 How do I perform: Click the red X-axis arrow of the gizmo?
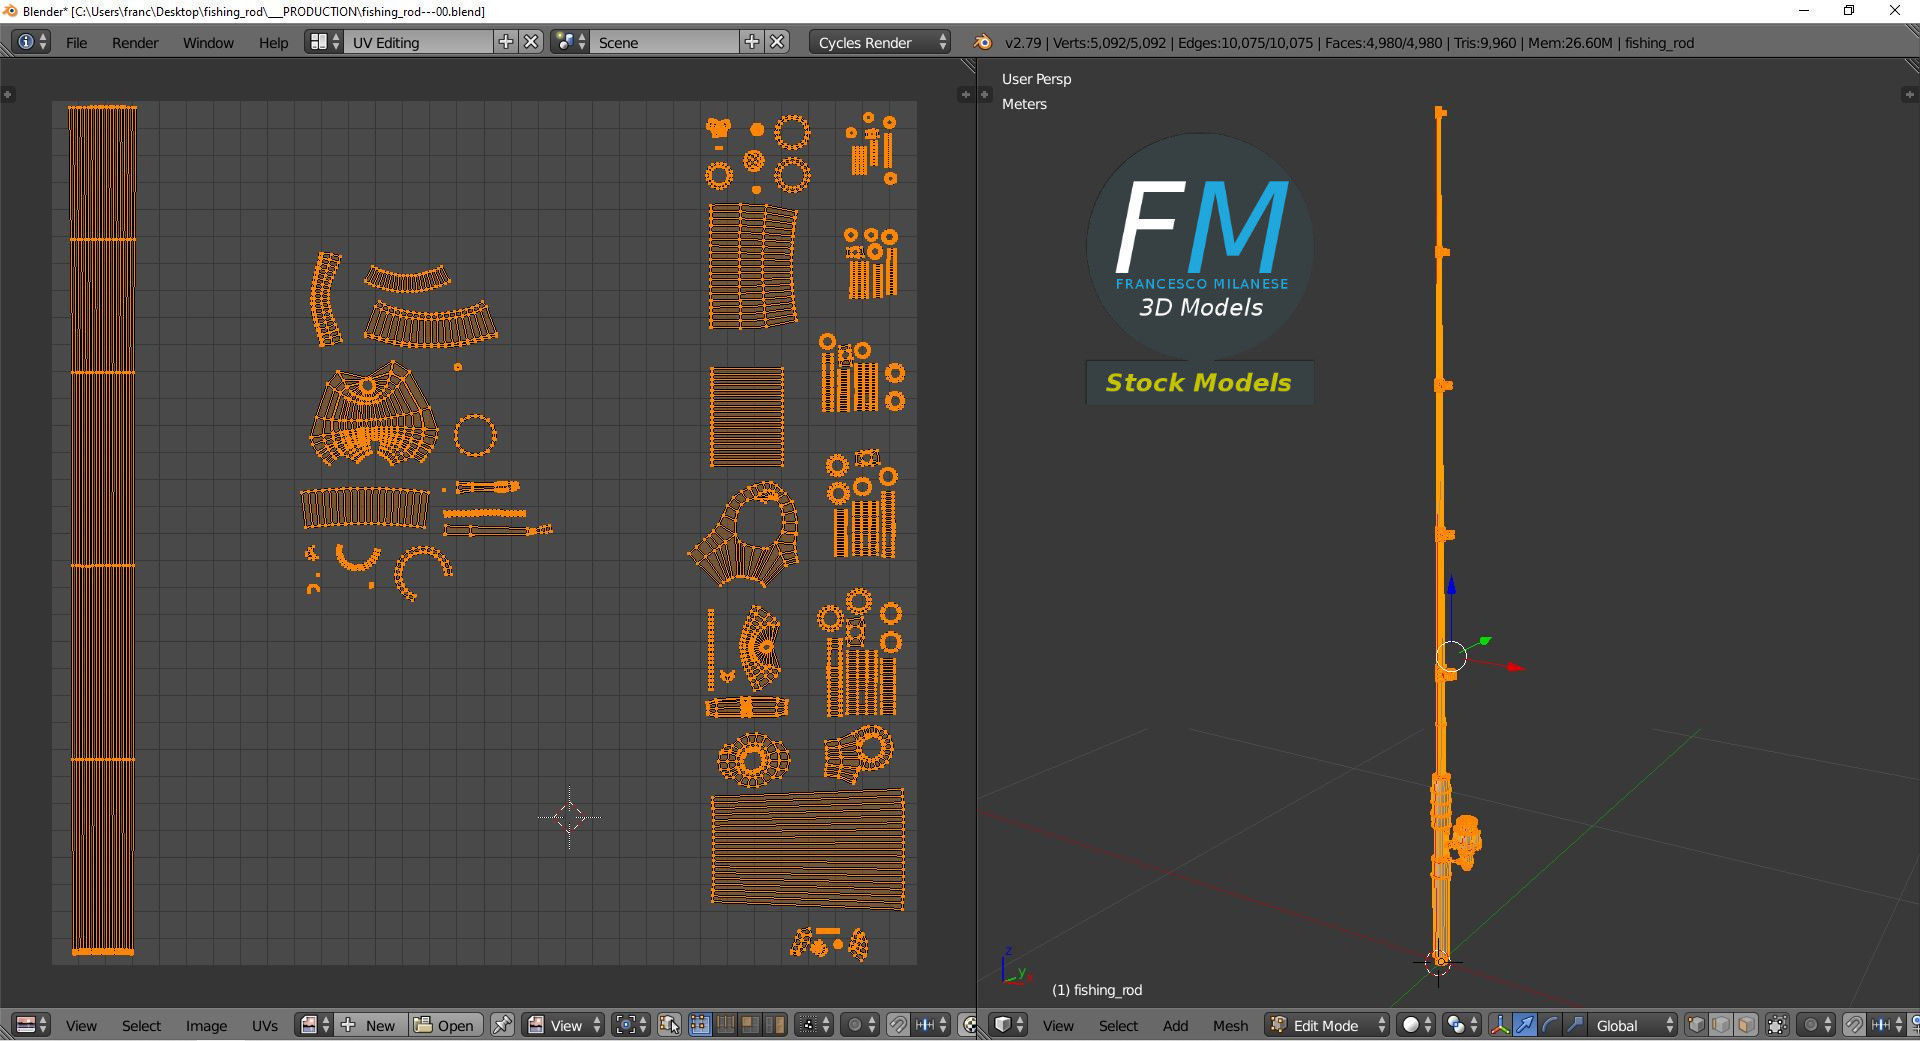(x=1514, y=666)
